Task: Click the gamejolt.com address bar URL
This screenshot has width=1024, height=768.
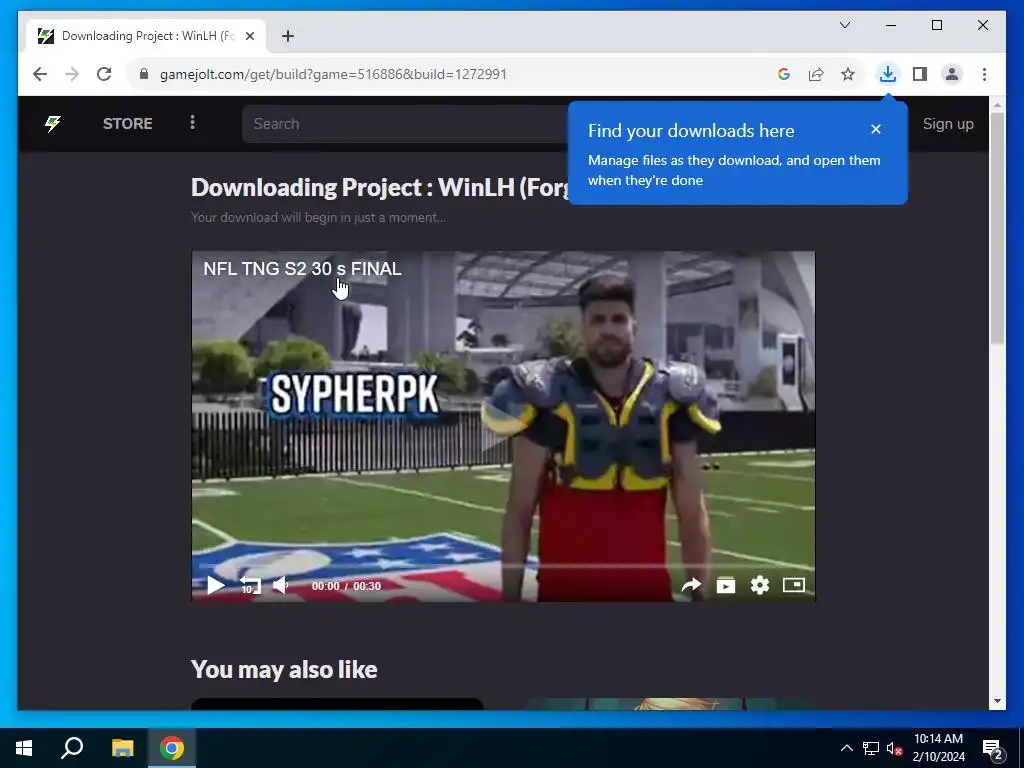Action: tap(333, 74)
